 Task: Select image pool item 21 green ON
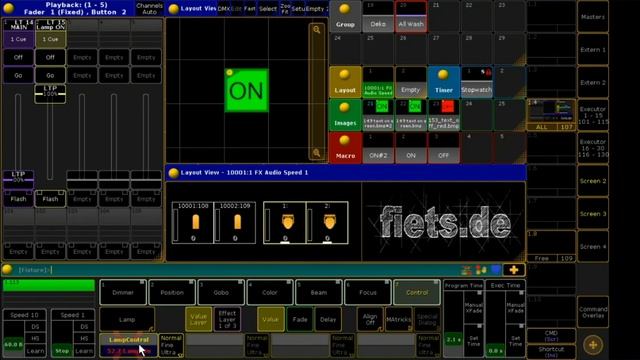pos(378,115)
